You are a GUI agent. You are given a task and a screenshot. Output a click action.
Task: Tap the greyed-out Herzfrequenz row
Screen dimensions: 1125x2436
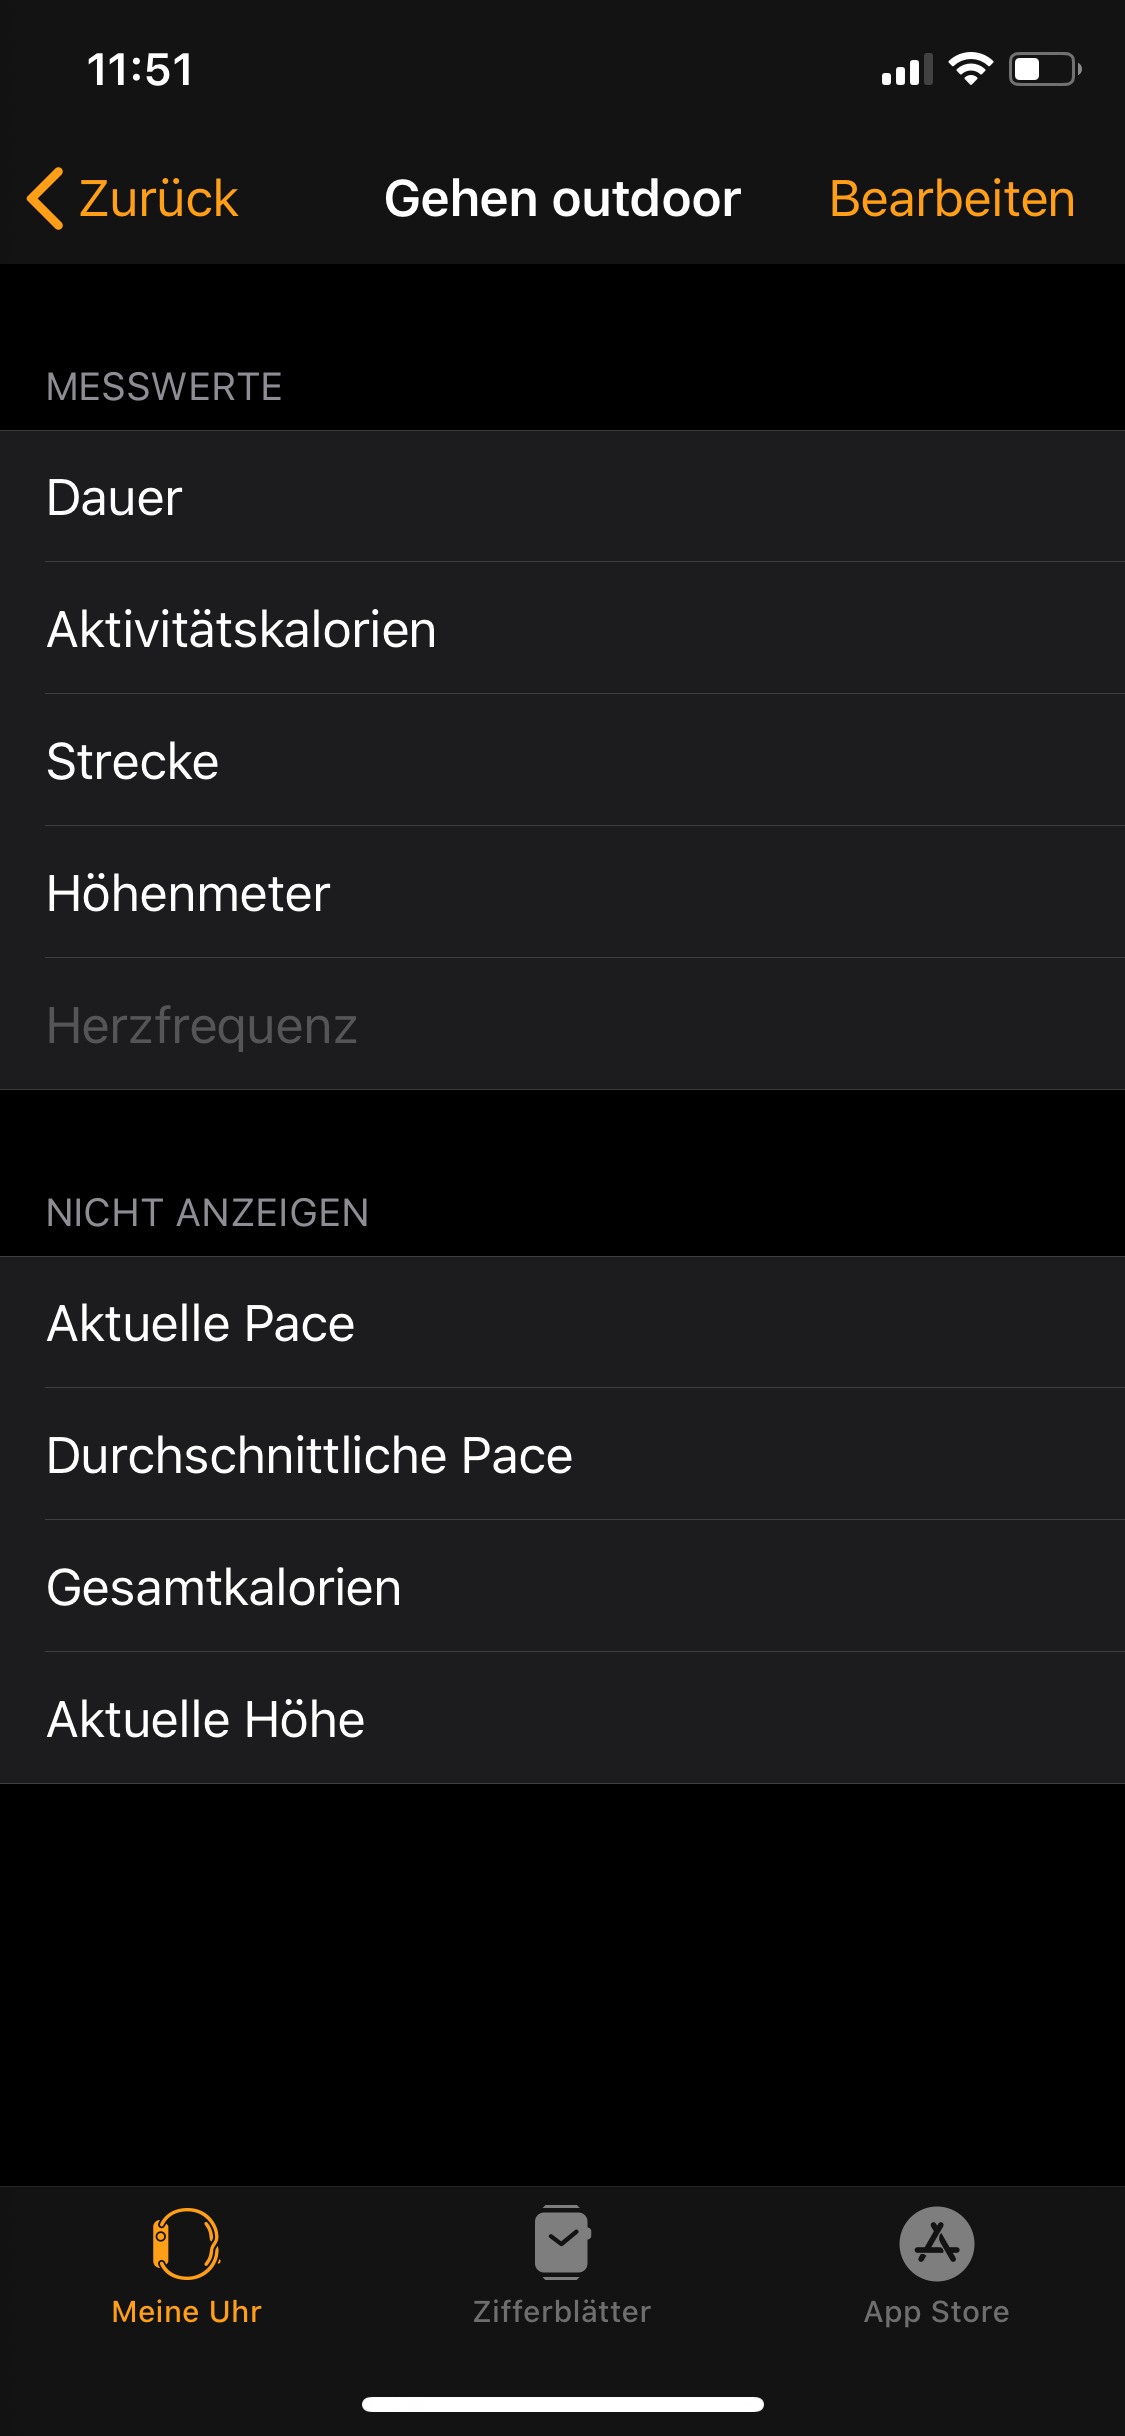(562, 1025)
